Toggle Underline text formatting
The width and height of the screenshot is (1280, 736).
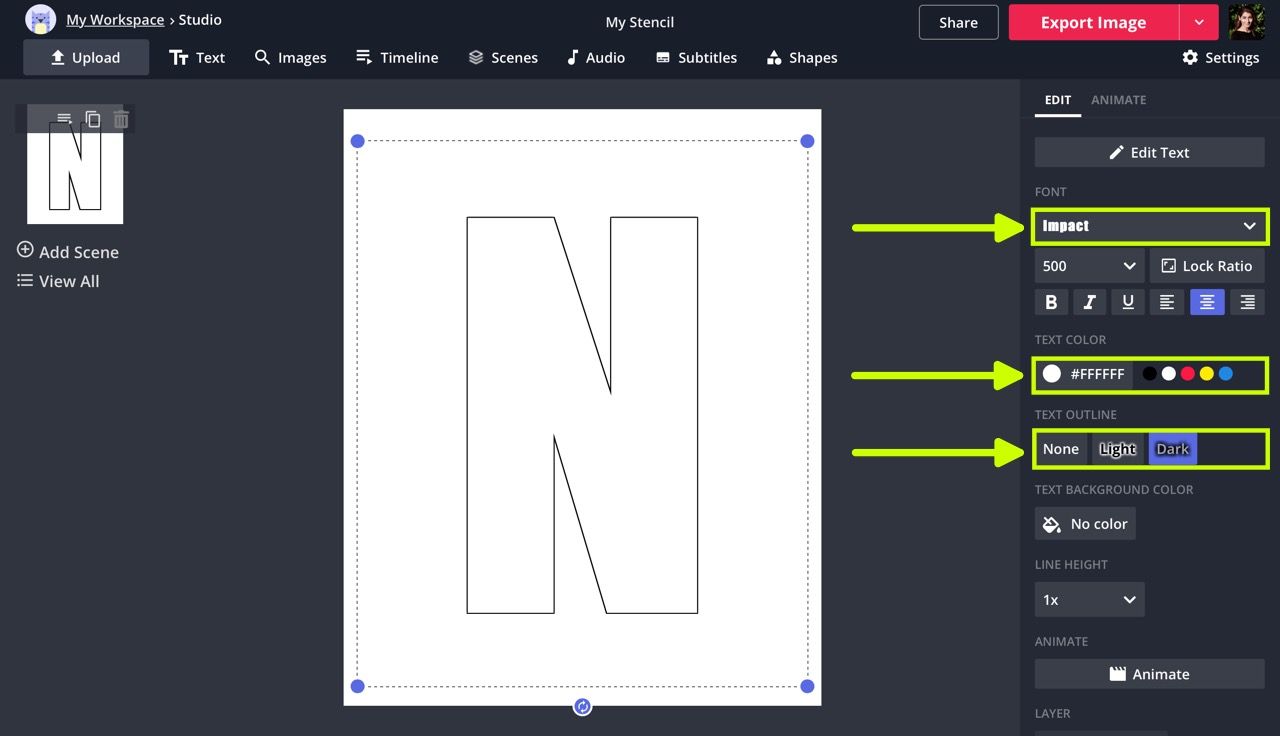point(1128,302)
